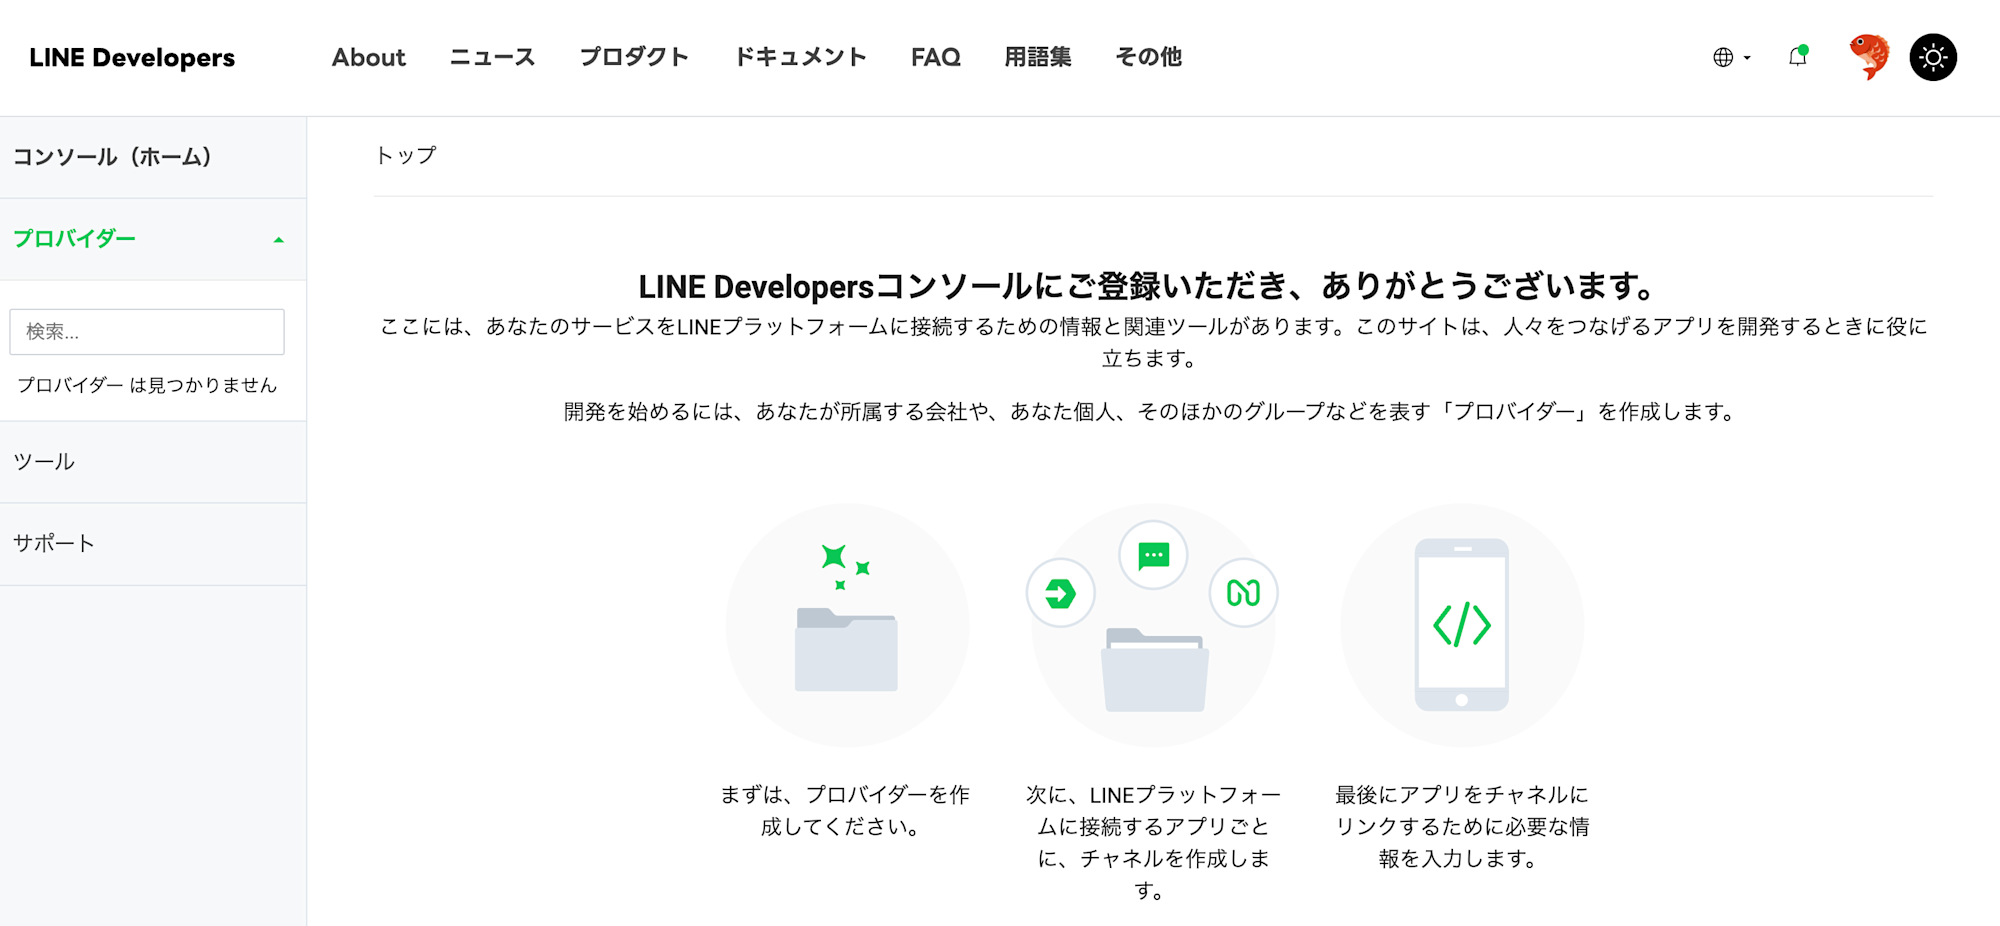Open the その他 menu
This screenshot has height=926, width=2000.
point(1147,57)
